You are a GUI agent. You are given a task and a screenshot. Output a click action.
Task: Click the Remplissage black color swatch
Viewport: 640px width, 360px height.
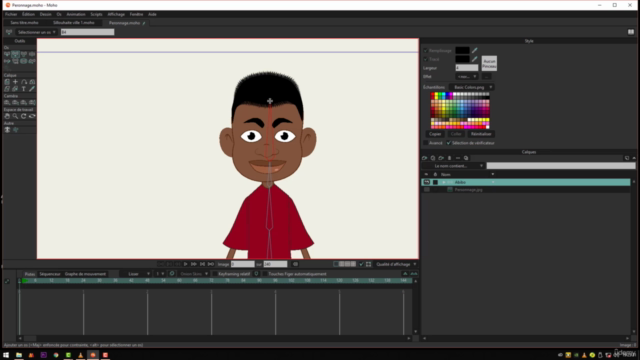(x=462, y=50)
